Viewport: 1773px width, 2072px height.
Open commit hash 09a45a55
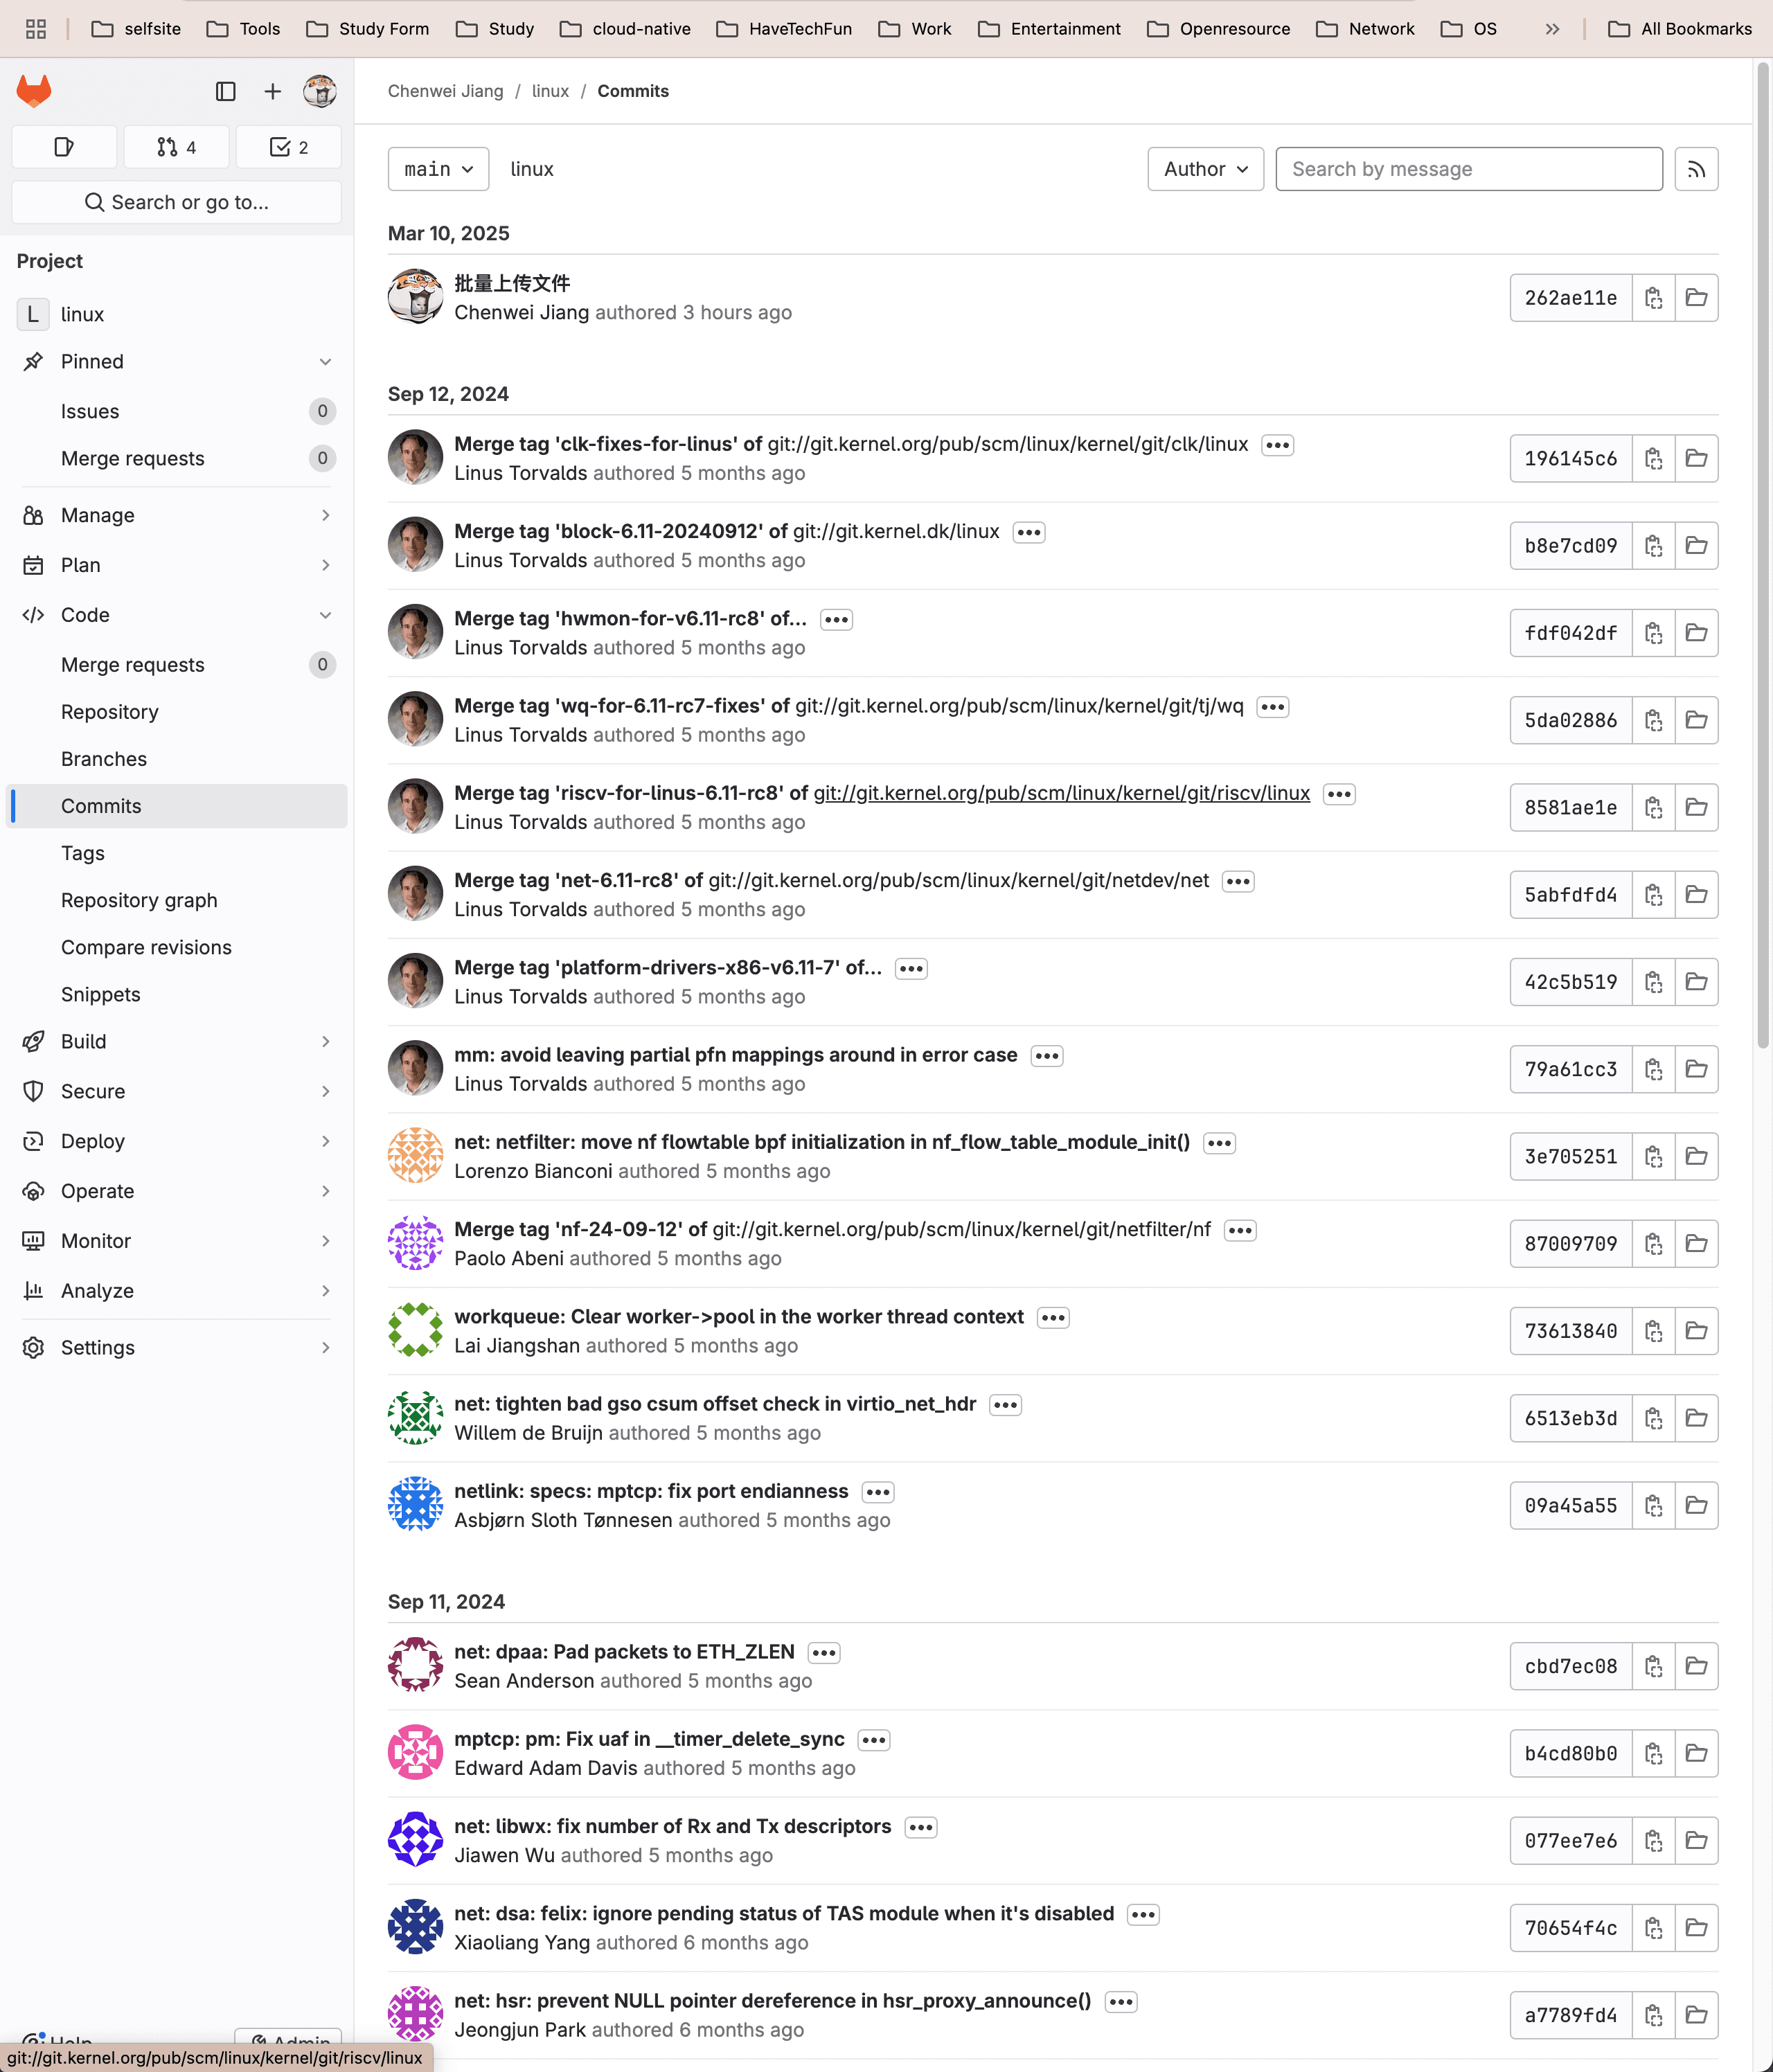pyautogui.click(x=1570, y=1505)
